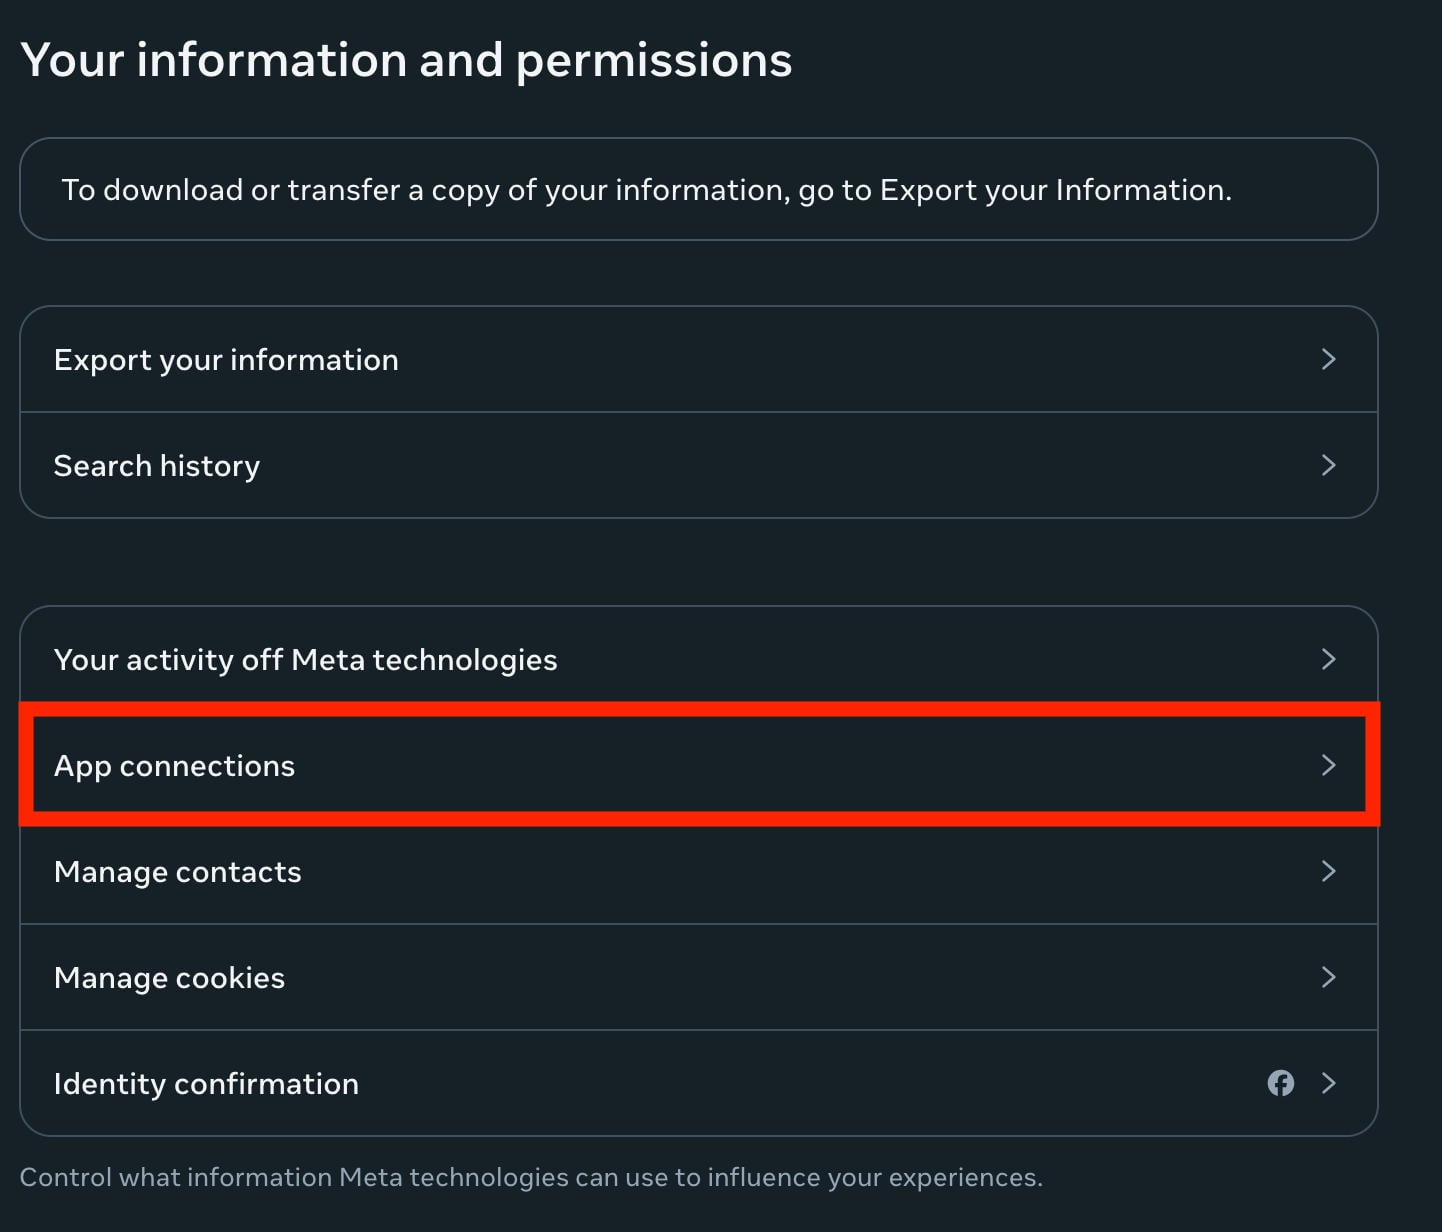The image size is (1442, 1232).
Task: Click chevron in Your activity off Meta row
Action: (x=1329, y=659)
